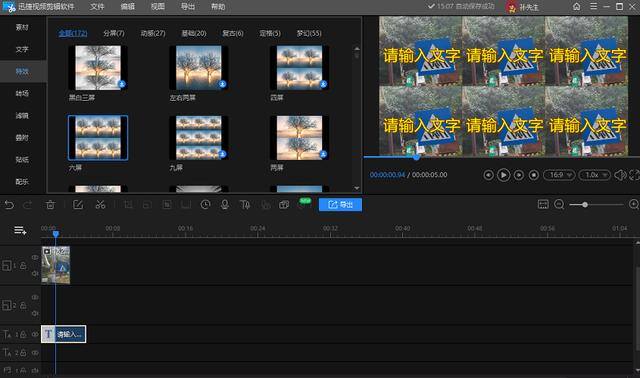The width and height of the screenshot is (640, 378).
Task: Lock text track 2
Action: click(23, 352)
